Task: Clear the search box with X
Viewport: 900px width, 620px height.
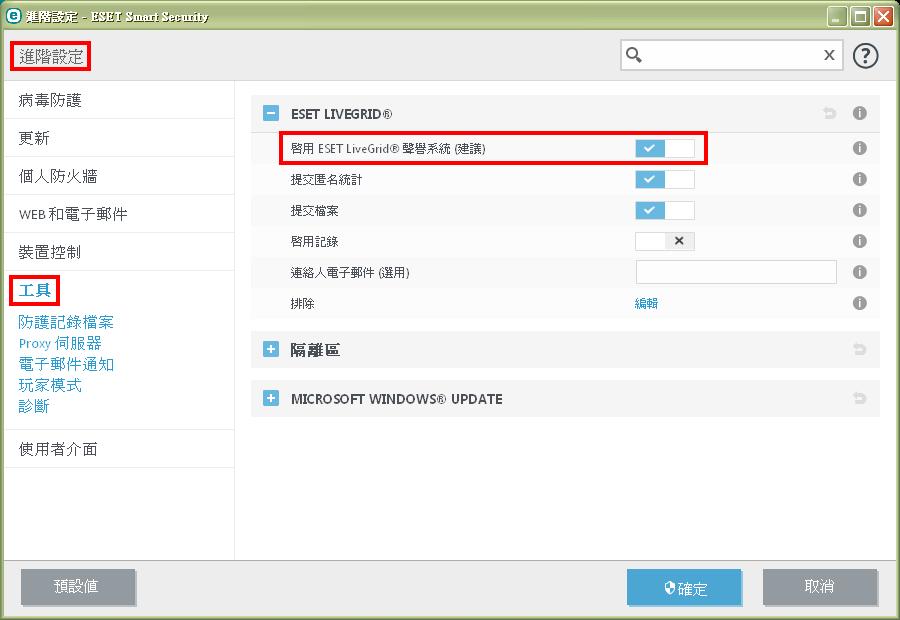Action: [x=829, y=55]
